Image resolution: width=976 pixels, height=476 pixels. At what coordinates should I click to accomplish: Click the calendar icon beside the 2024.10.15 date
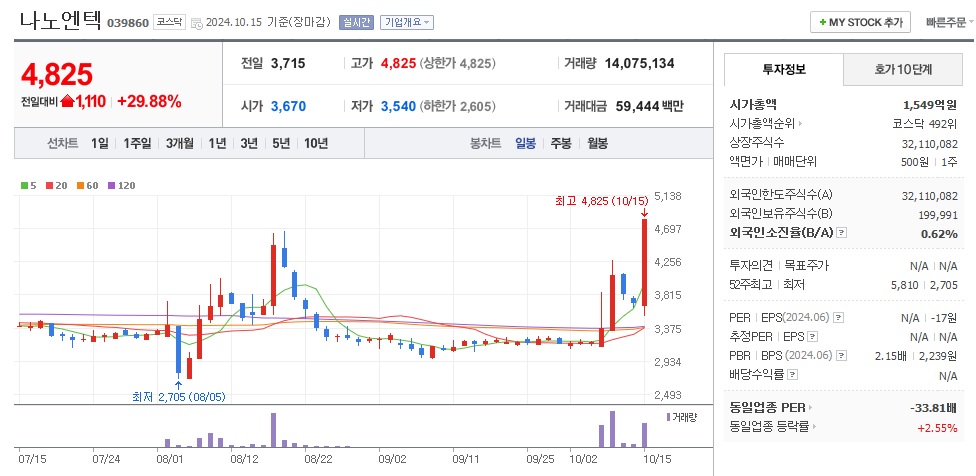pyautogui.click(x=196, y=24)
